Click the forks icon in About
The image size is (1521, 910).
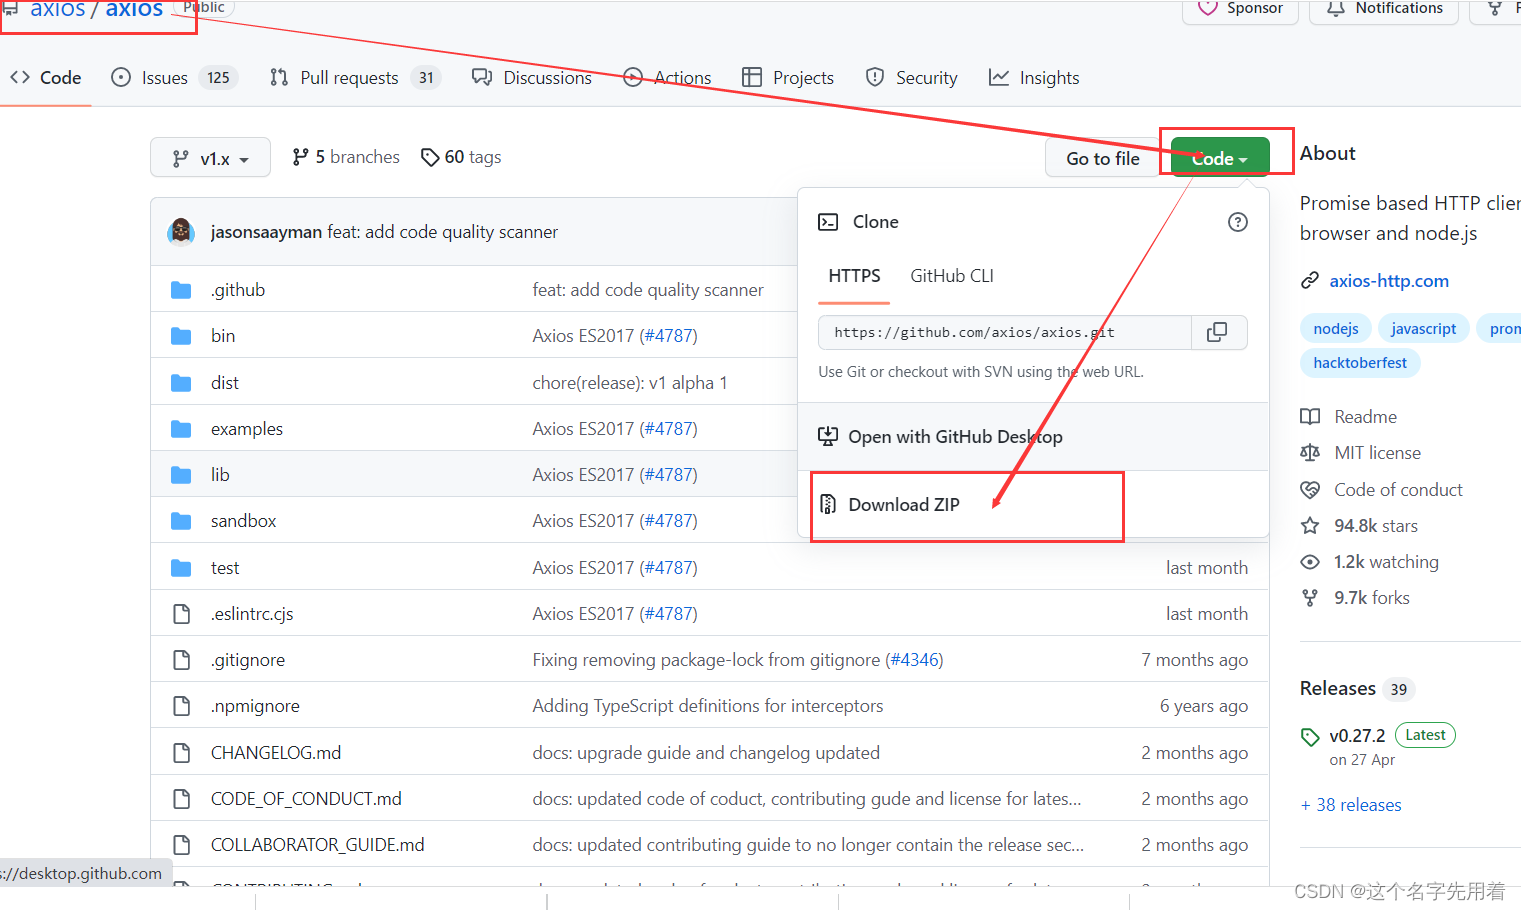pyautogui.click(x=1310, y=598)
